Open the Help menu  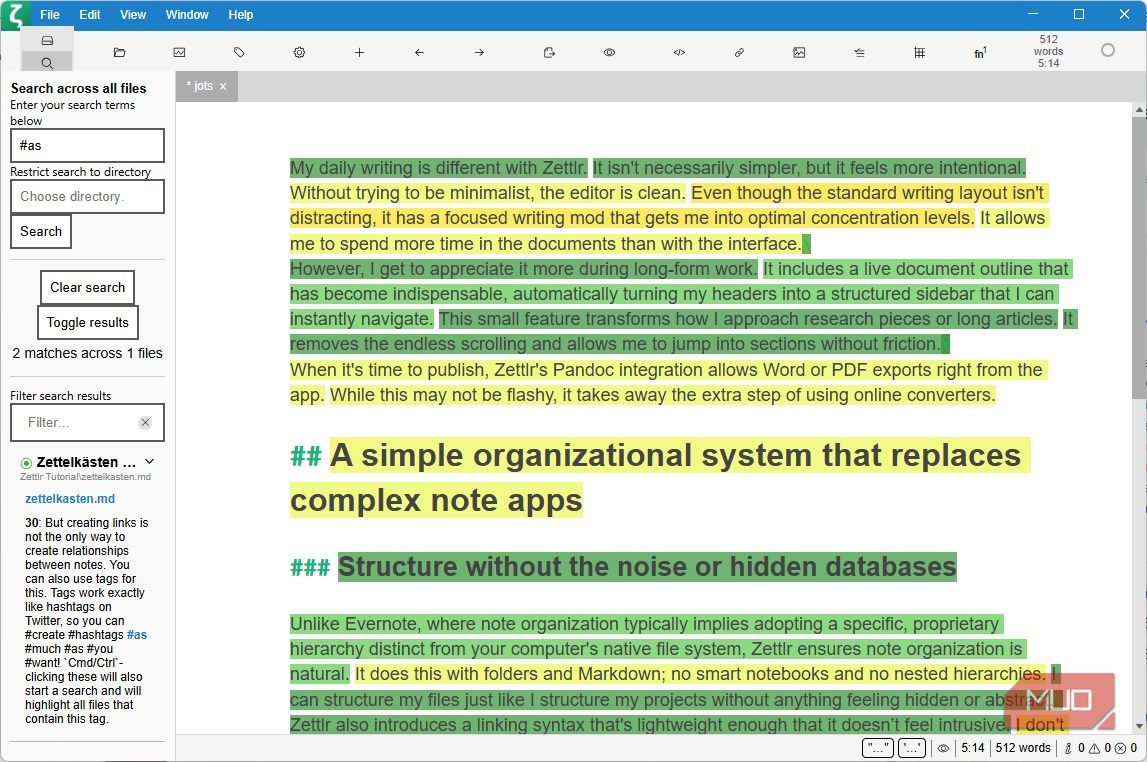tap(241, 15)
